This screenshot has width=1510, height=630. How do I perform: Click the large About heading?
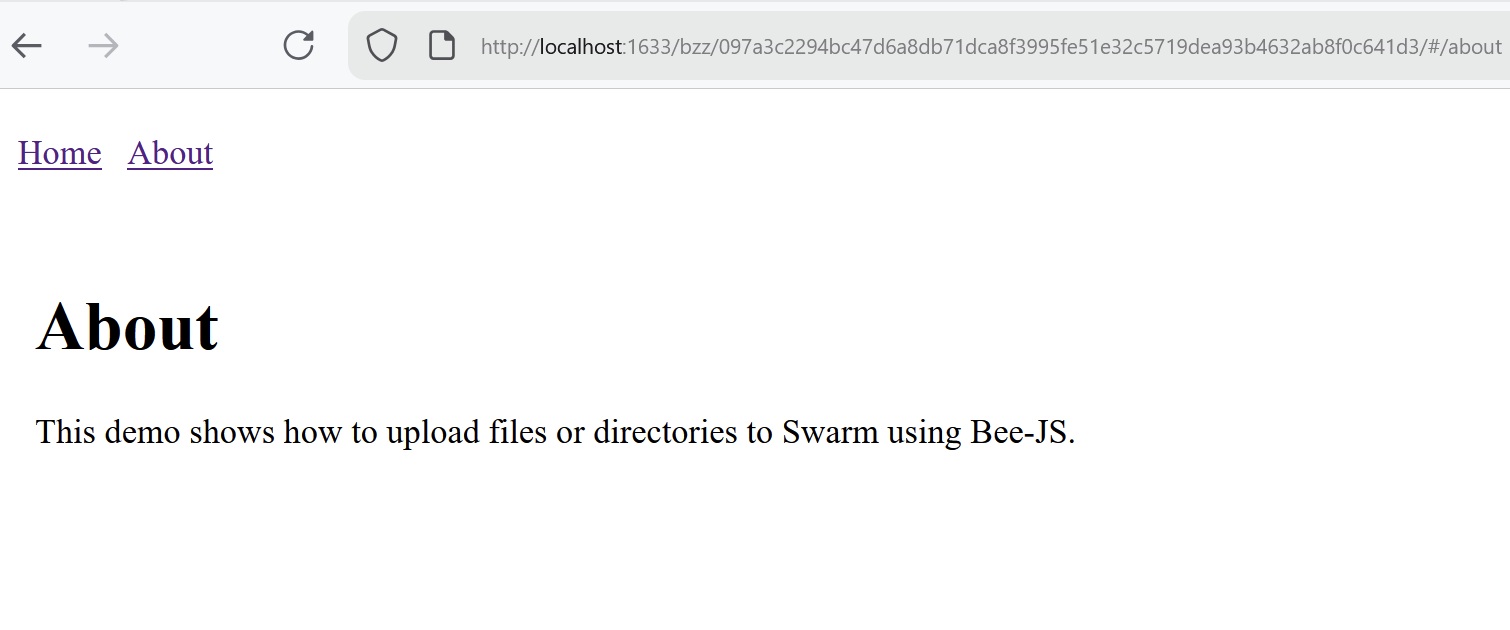(x=127, y=327)
